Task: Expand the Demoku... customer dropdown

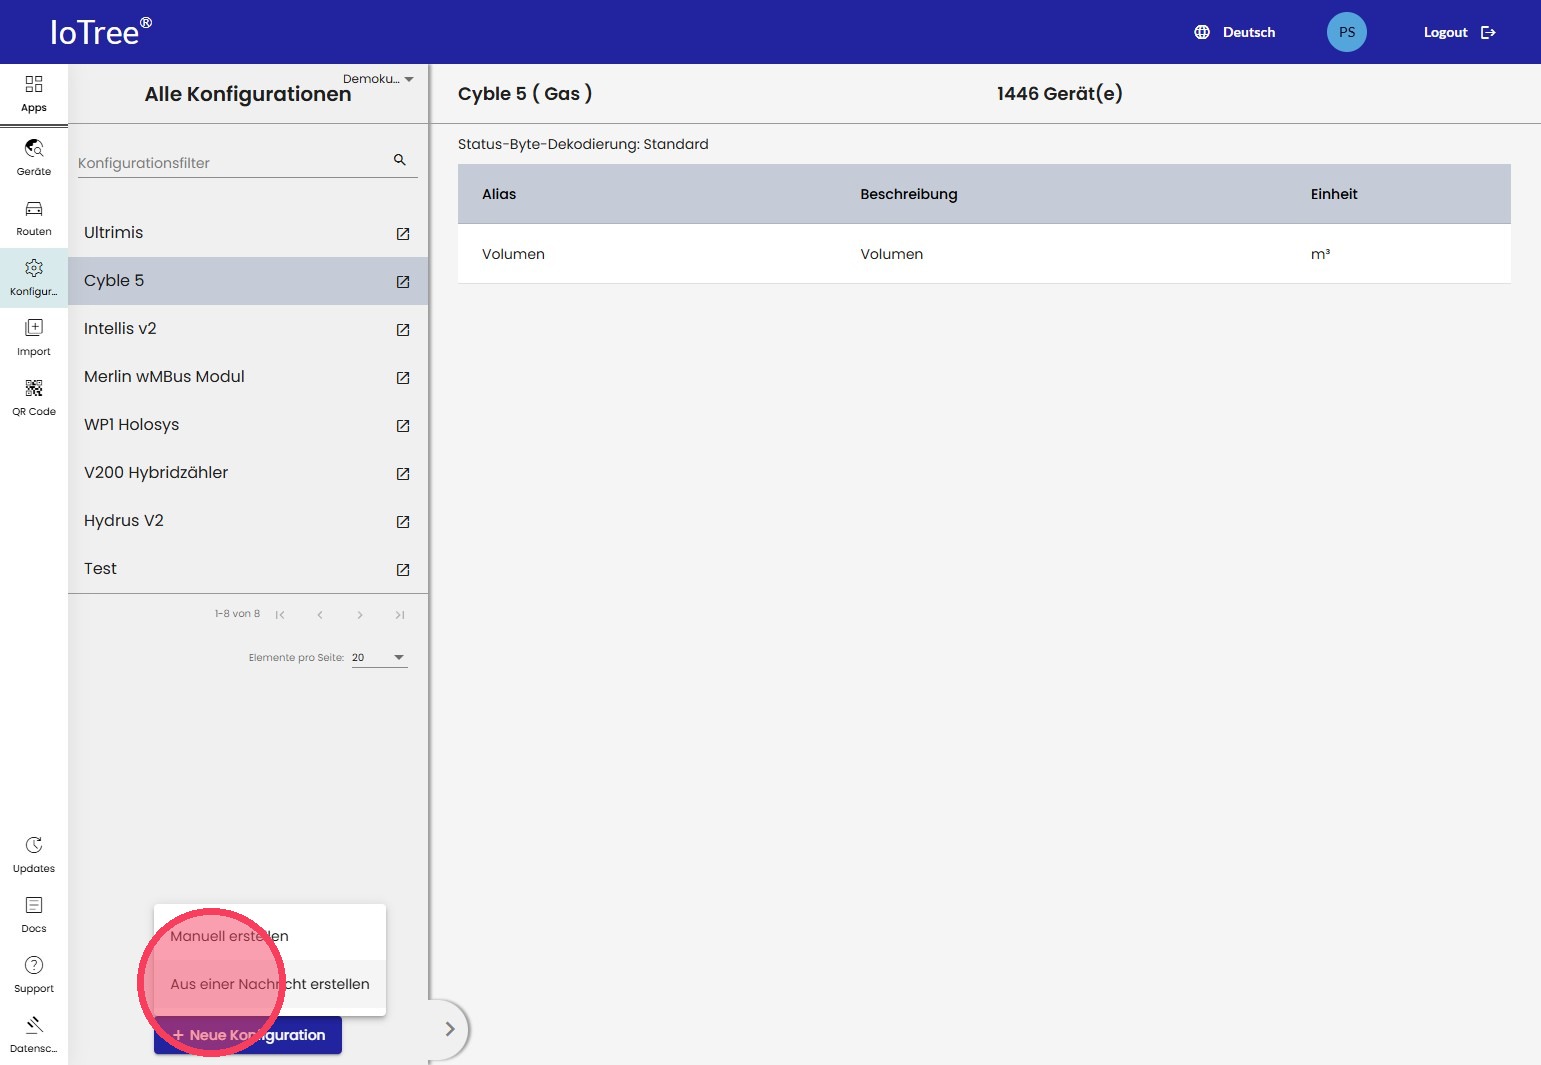Action: 378,79
